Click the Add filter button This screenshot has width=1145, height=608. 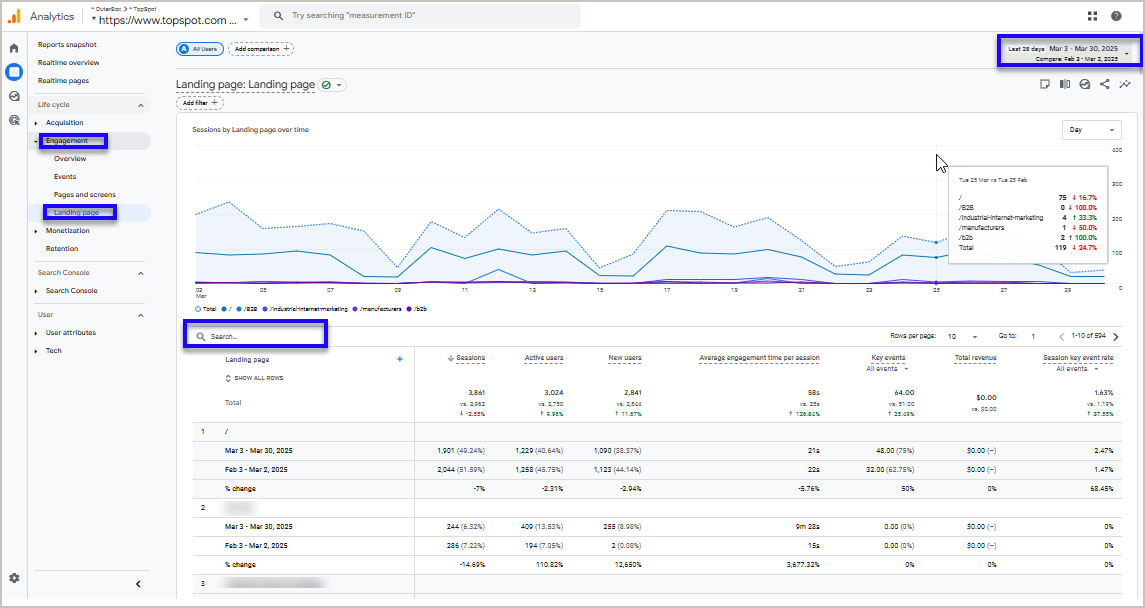[x=198, y=102]
